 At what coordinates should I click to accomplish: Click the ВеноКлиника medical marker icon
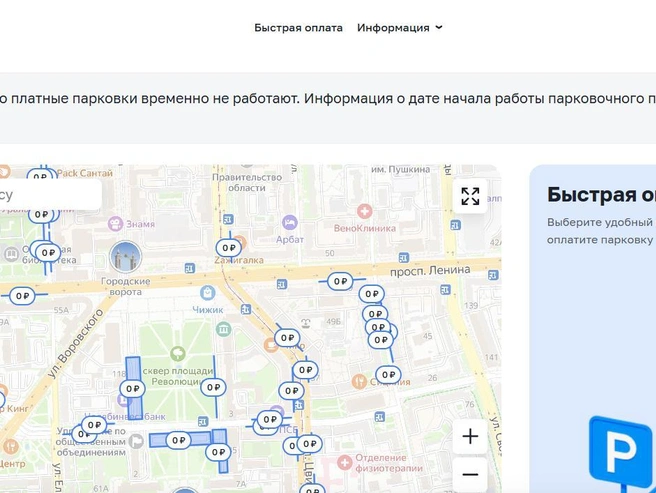pos(364,211)
